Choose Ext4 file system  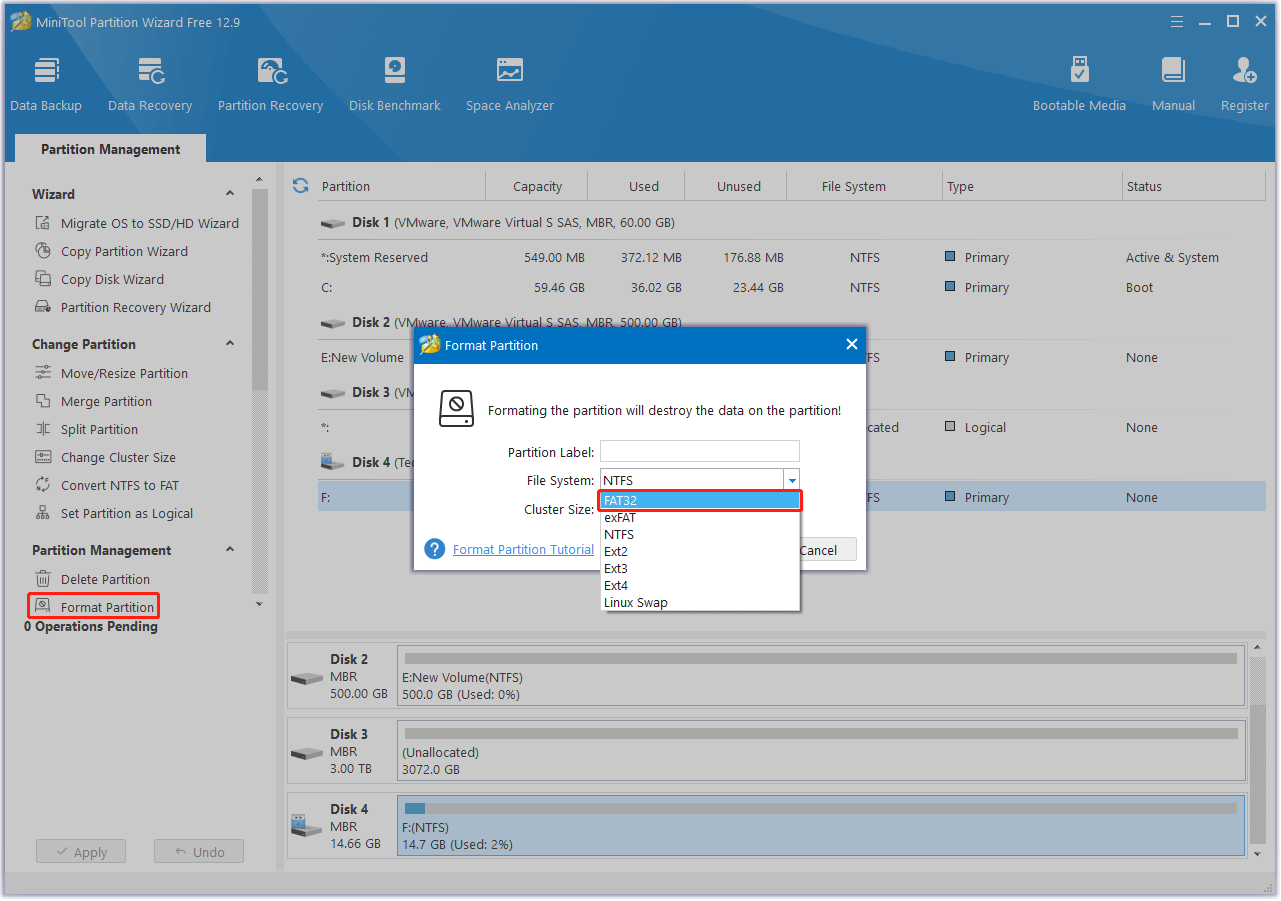[x=700, y=585]
